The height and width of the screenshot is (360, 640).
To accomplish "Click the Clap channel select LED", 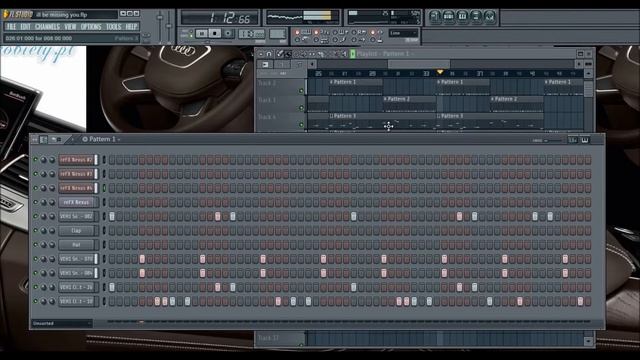I will click(x=104, y=231).
